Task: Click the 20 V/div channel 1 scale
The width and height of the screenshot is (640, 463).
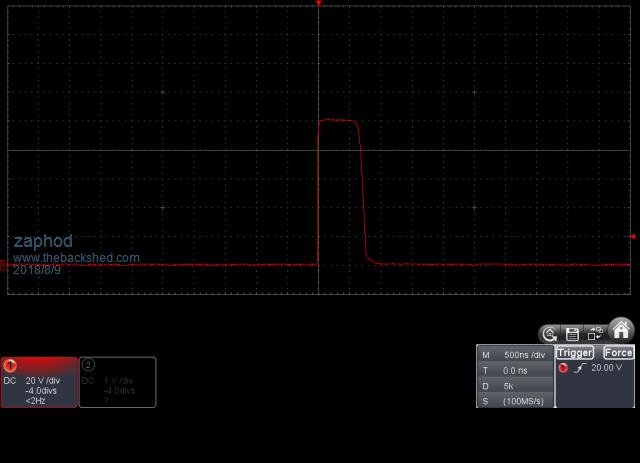Action: click(x=42, y=381)
